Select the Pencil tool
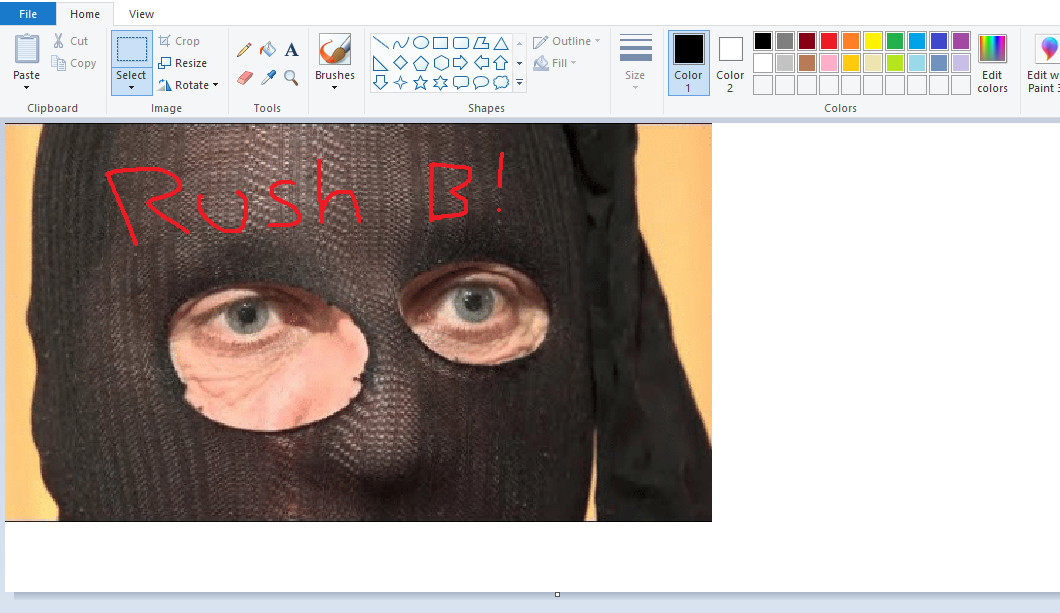Image resolution: width=1060 pixels, height=613 pixels. pyautogui.click(x=244, y=49)
